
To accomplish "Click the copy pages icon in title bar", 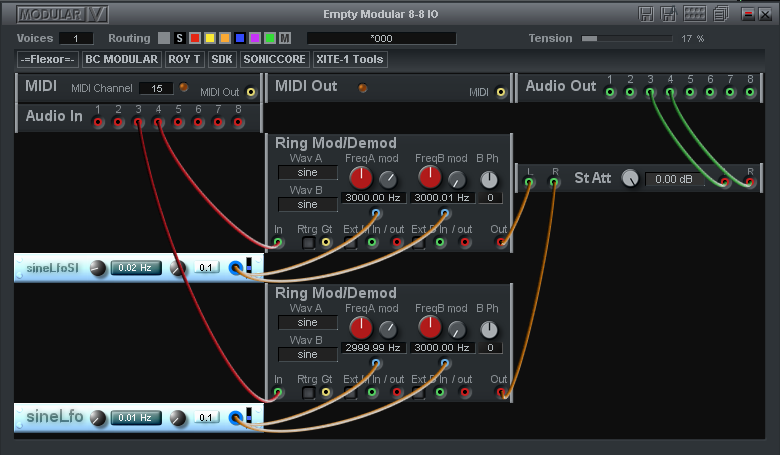I will (x=670, y=14).
